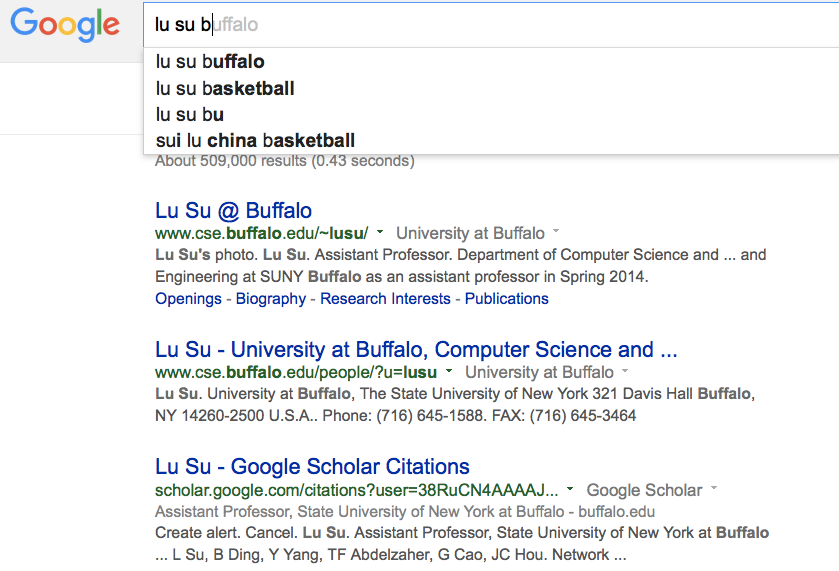Pick the "lu su bu" suggestion
This screenshot has width=839, height=571.
click(190, 114)
